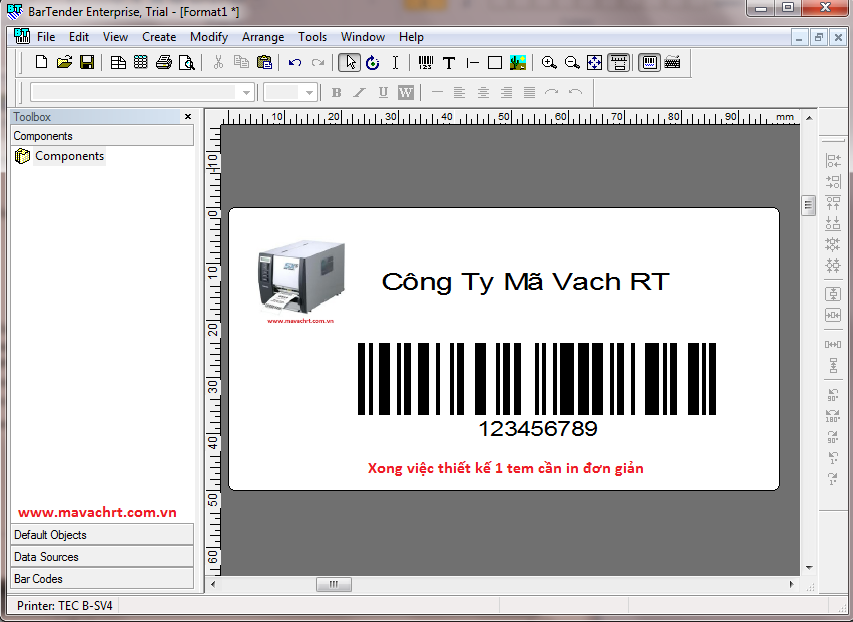Redo the last undone action
This screenshot has height=622, width=853.
click(x=318, y=62)
